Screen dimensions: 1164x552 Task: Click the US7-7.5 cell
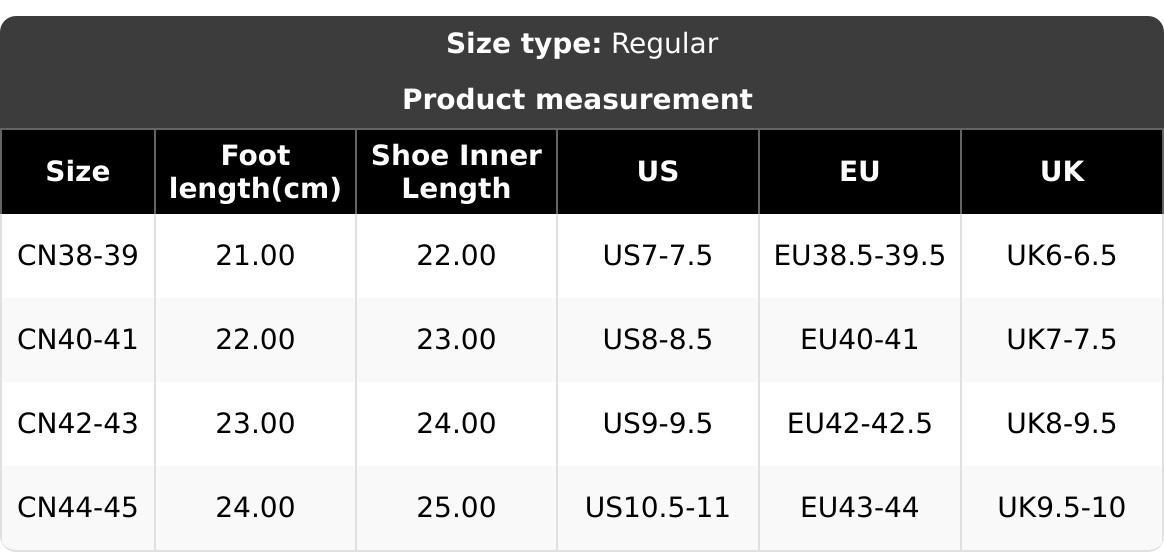657,256
